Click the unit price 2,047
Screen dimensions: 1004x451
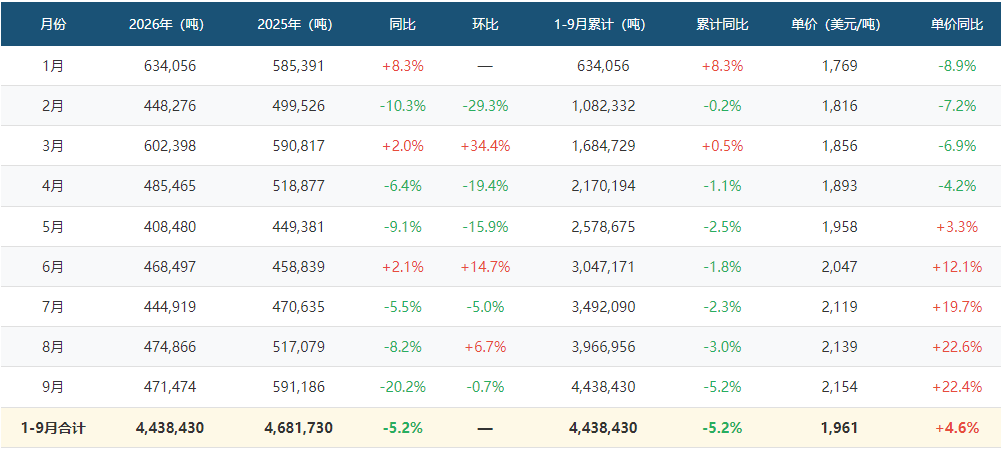point(839,266)
